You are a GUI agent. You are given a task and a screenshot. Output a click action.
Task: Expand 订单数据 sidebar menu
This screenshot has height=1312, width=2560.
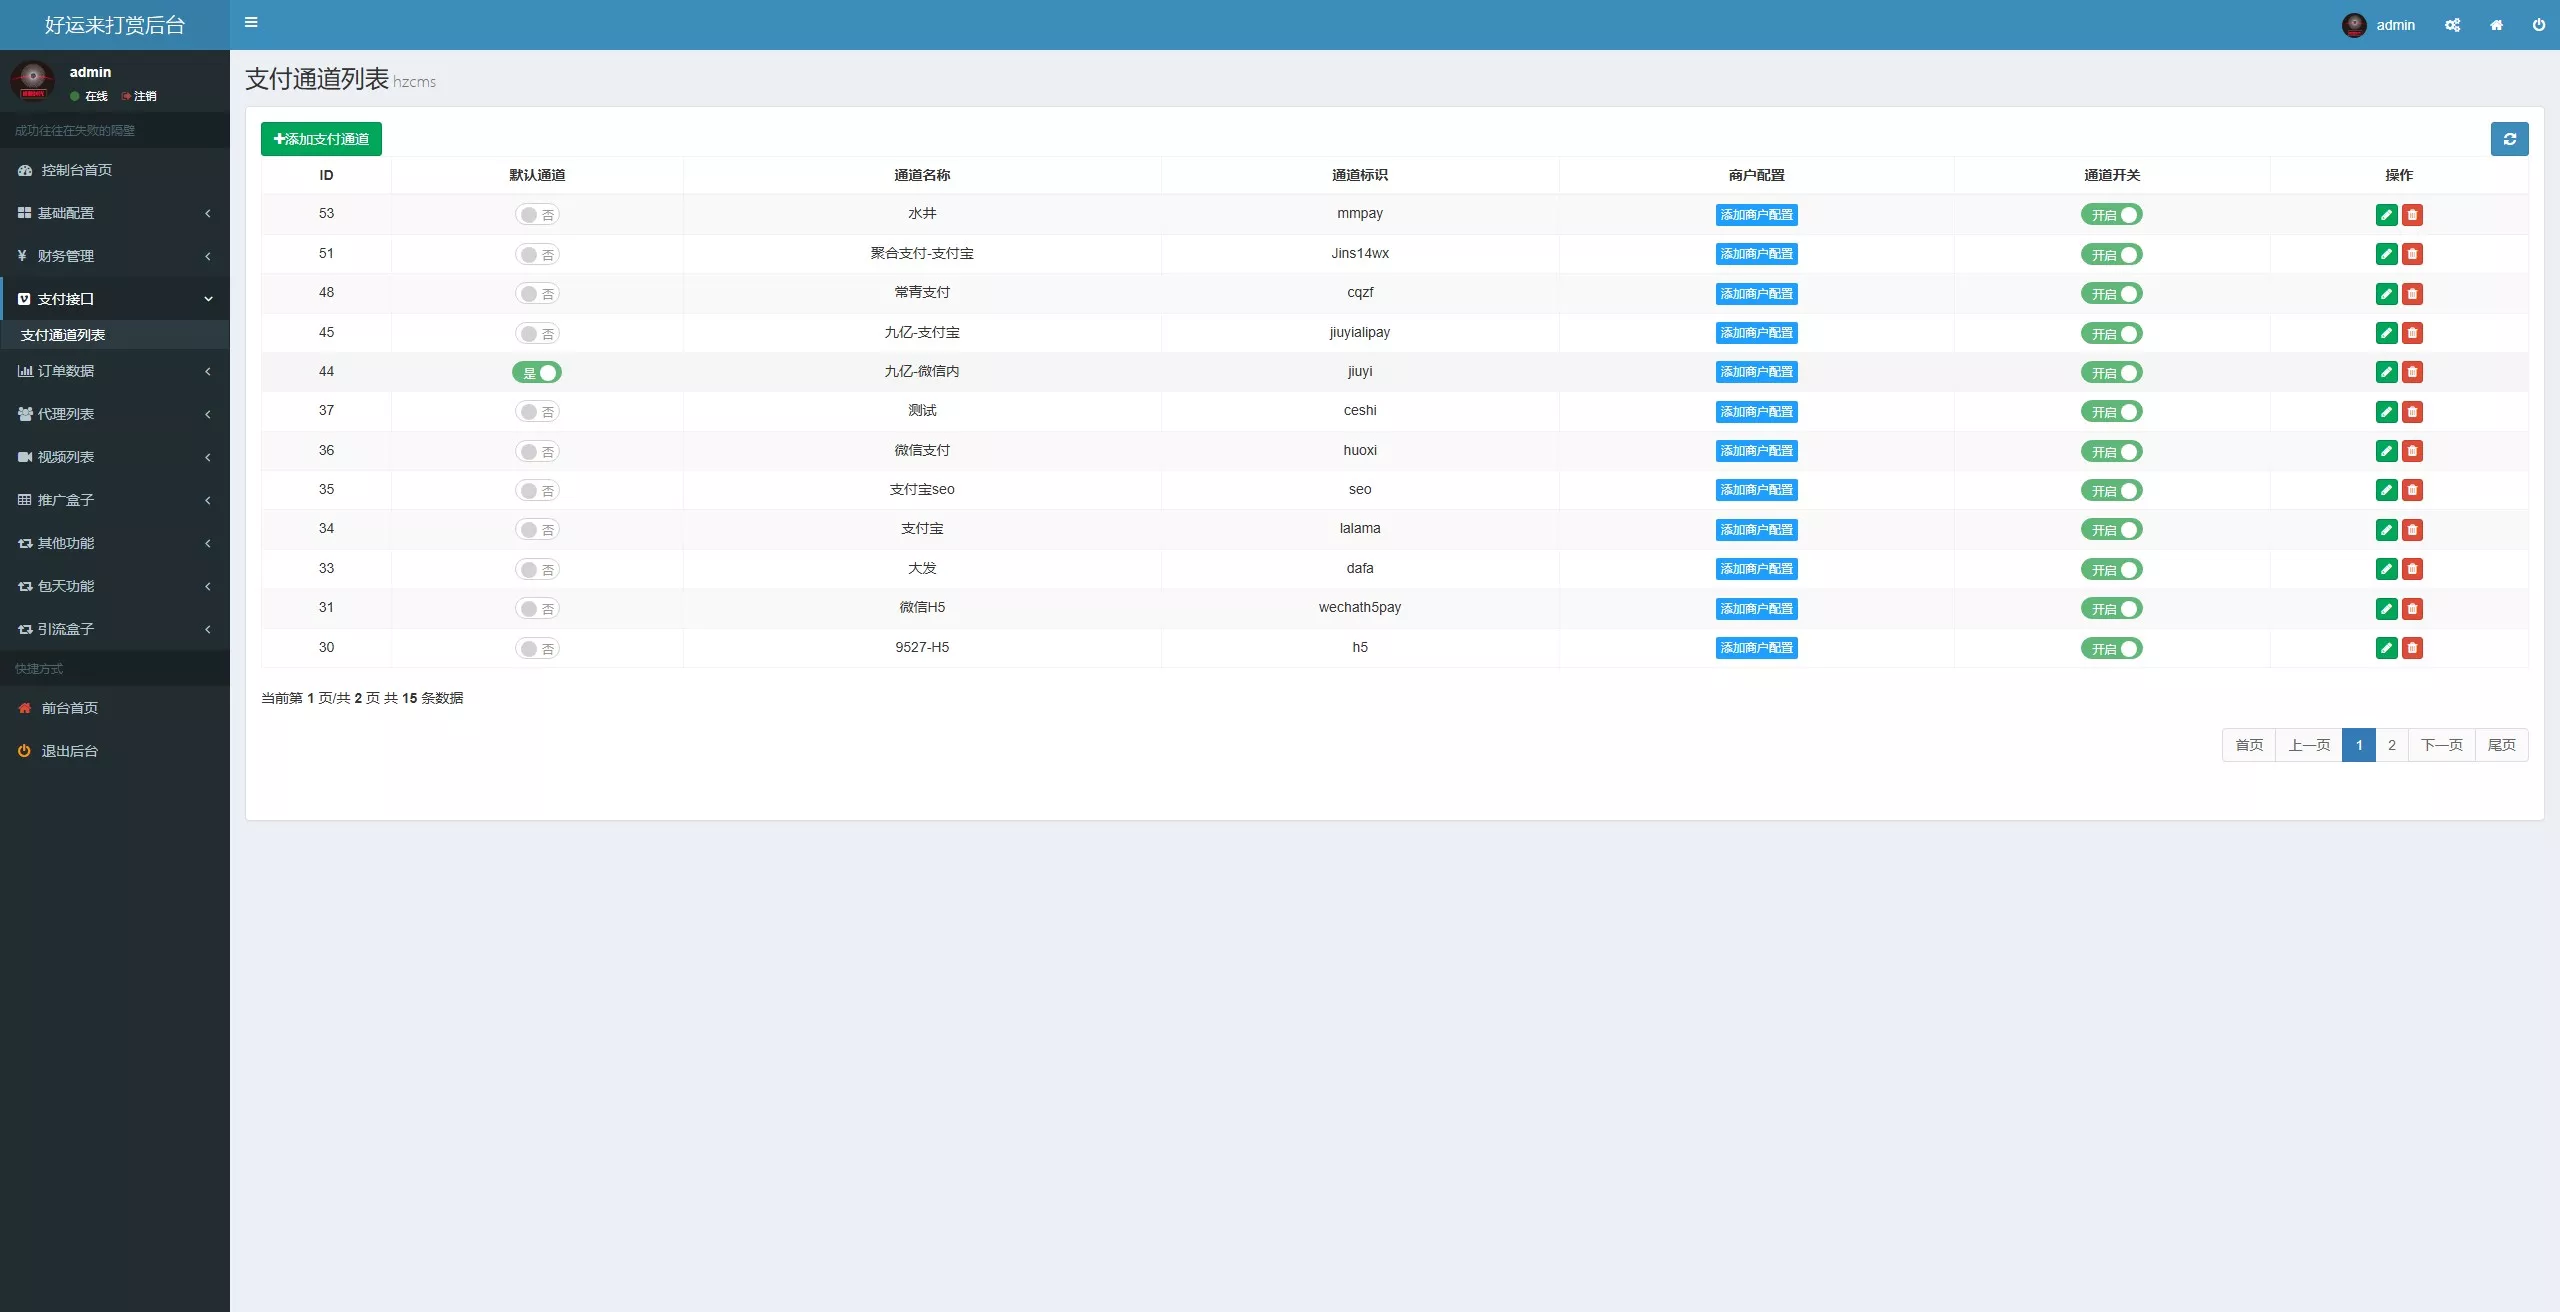115,371
